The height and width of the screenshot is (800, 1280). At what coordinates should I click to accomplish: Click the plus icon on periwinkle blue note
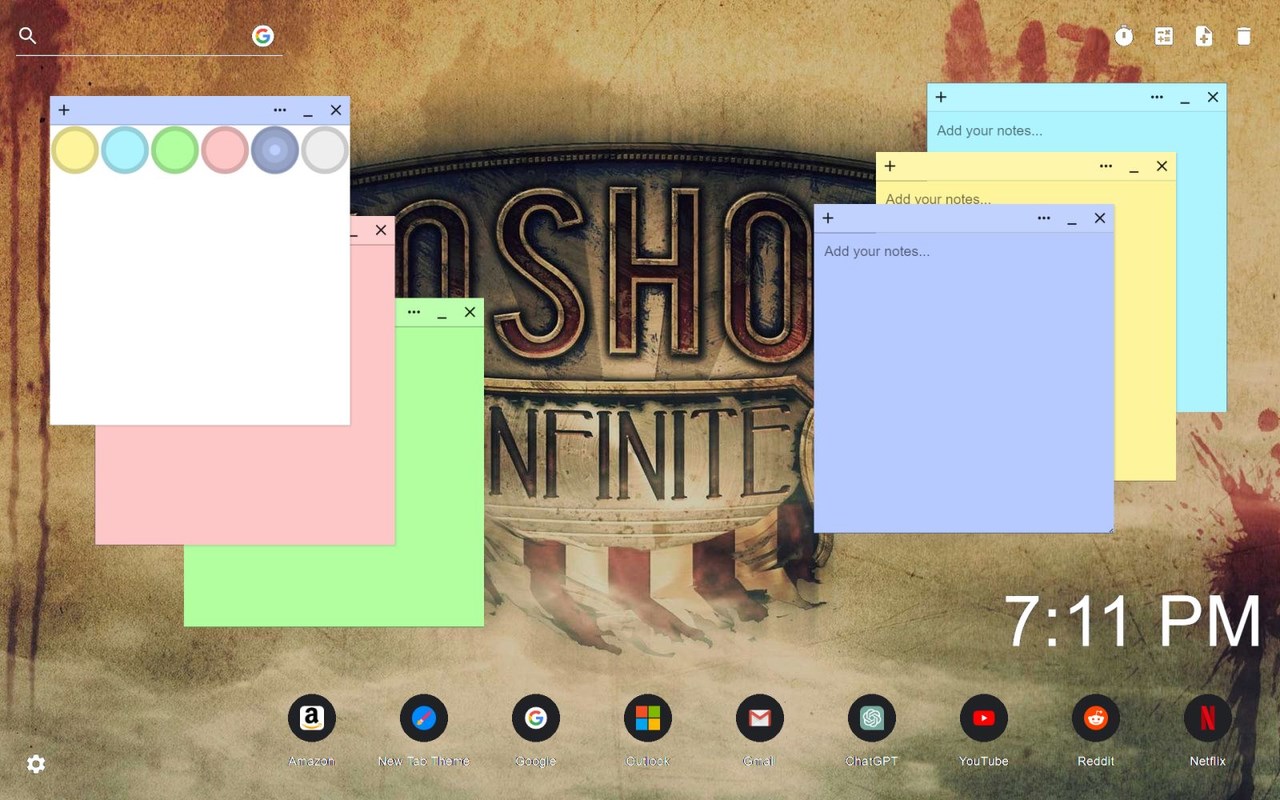pos(828,218)
